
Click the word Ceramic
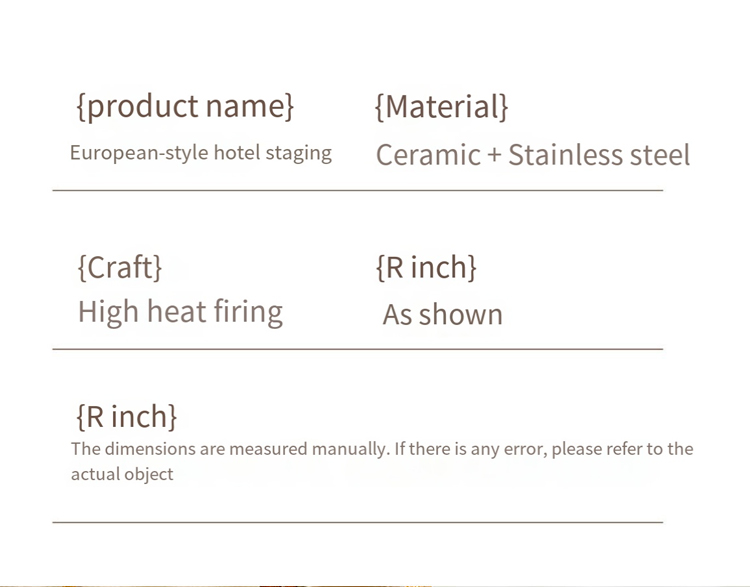point(428,155)
